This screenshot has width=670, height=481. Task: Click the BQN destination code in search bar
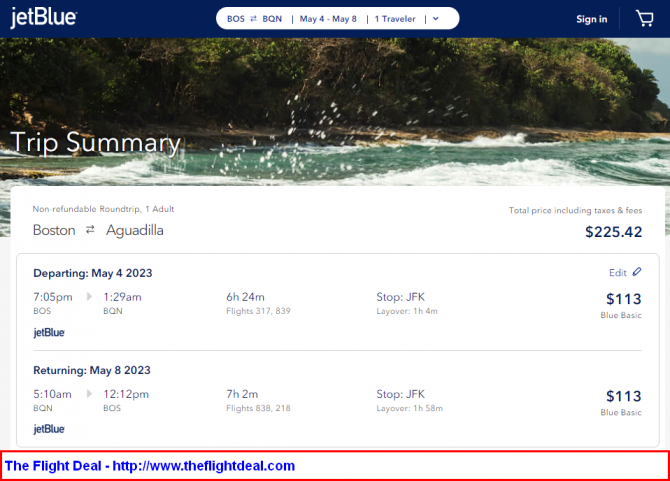tap(272, 19)
